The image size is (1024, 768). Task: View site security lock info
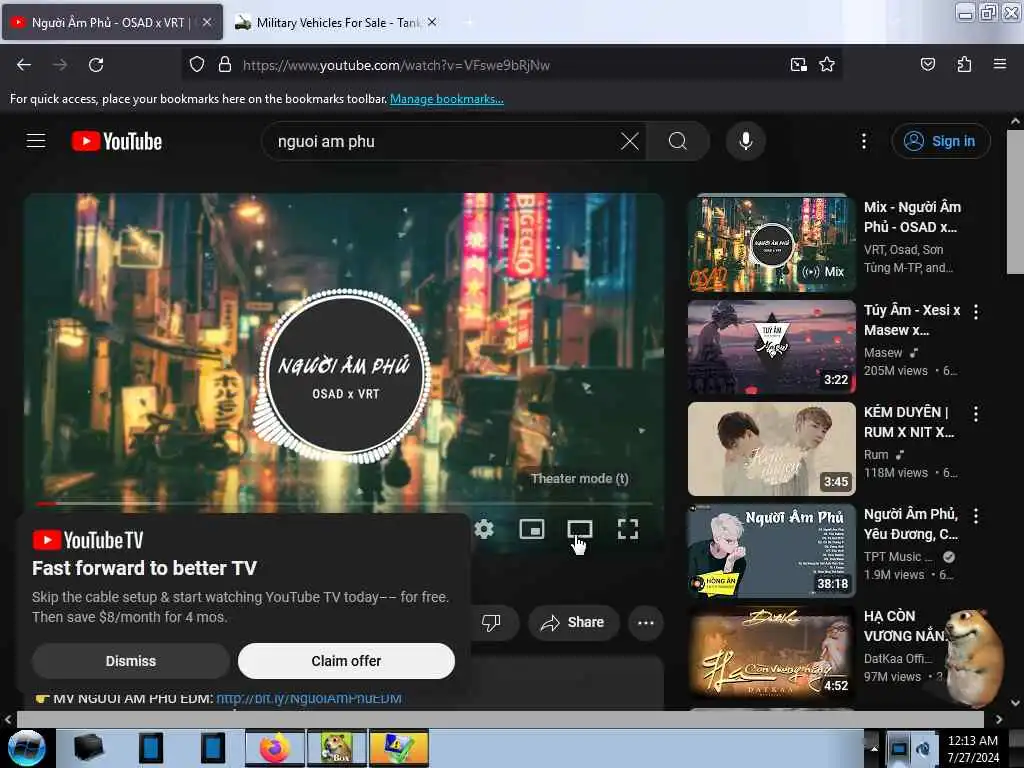(225, 65)
